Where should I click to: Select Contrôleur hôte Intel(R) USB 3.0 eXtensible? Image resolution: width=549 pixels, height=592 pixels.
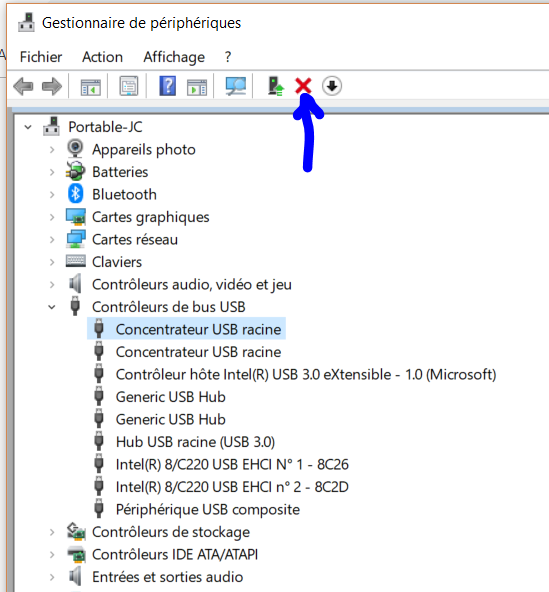pos(306,375)
